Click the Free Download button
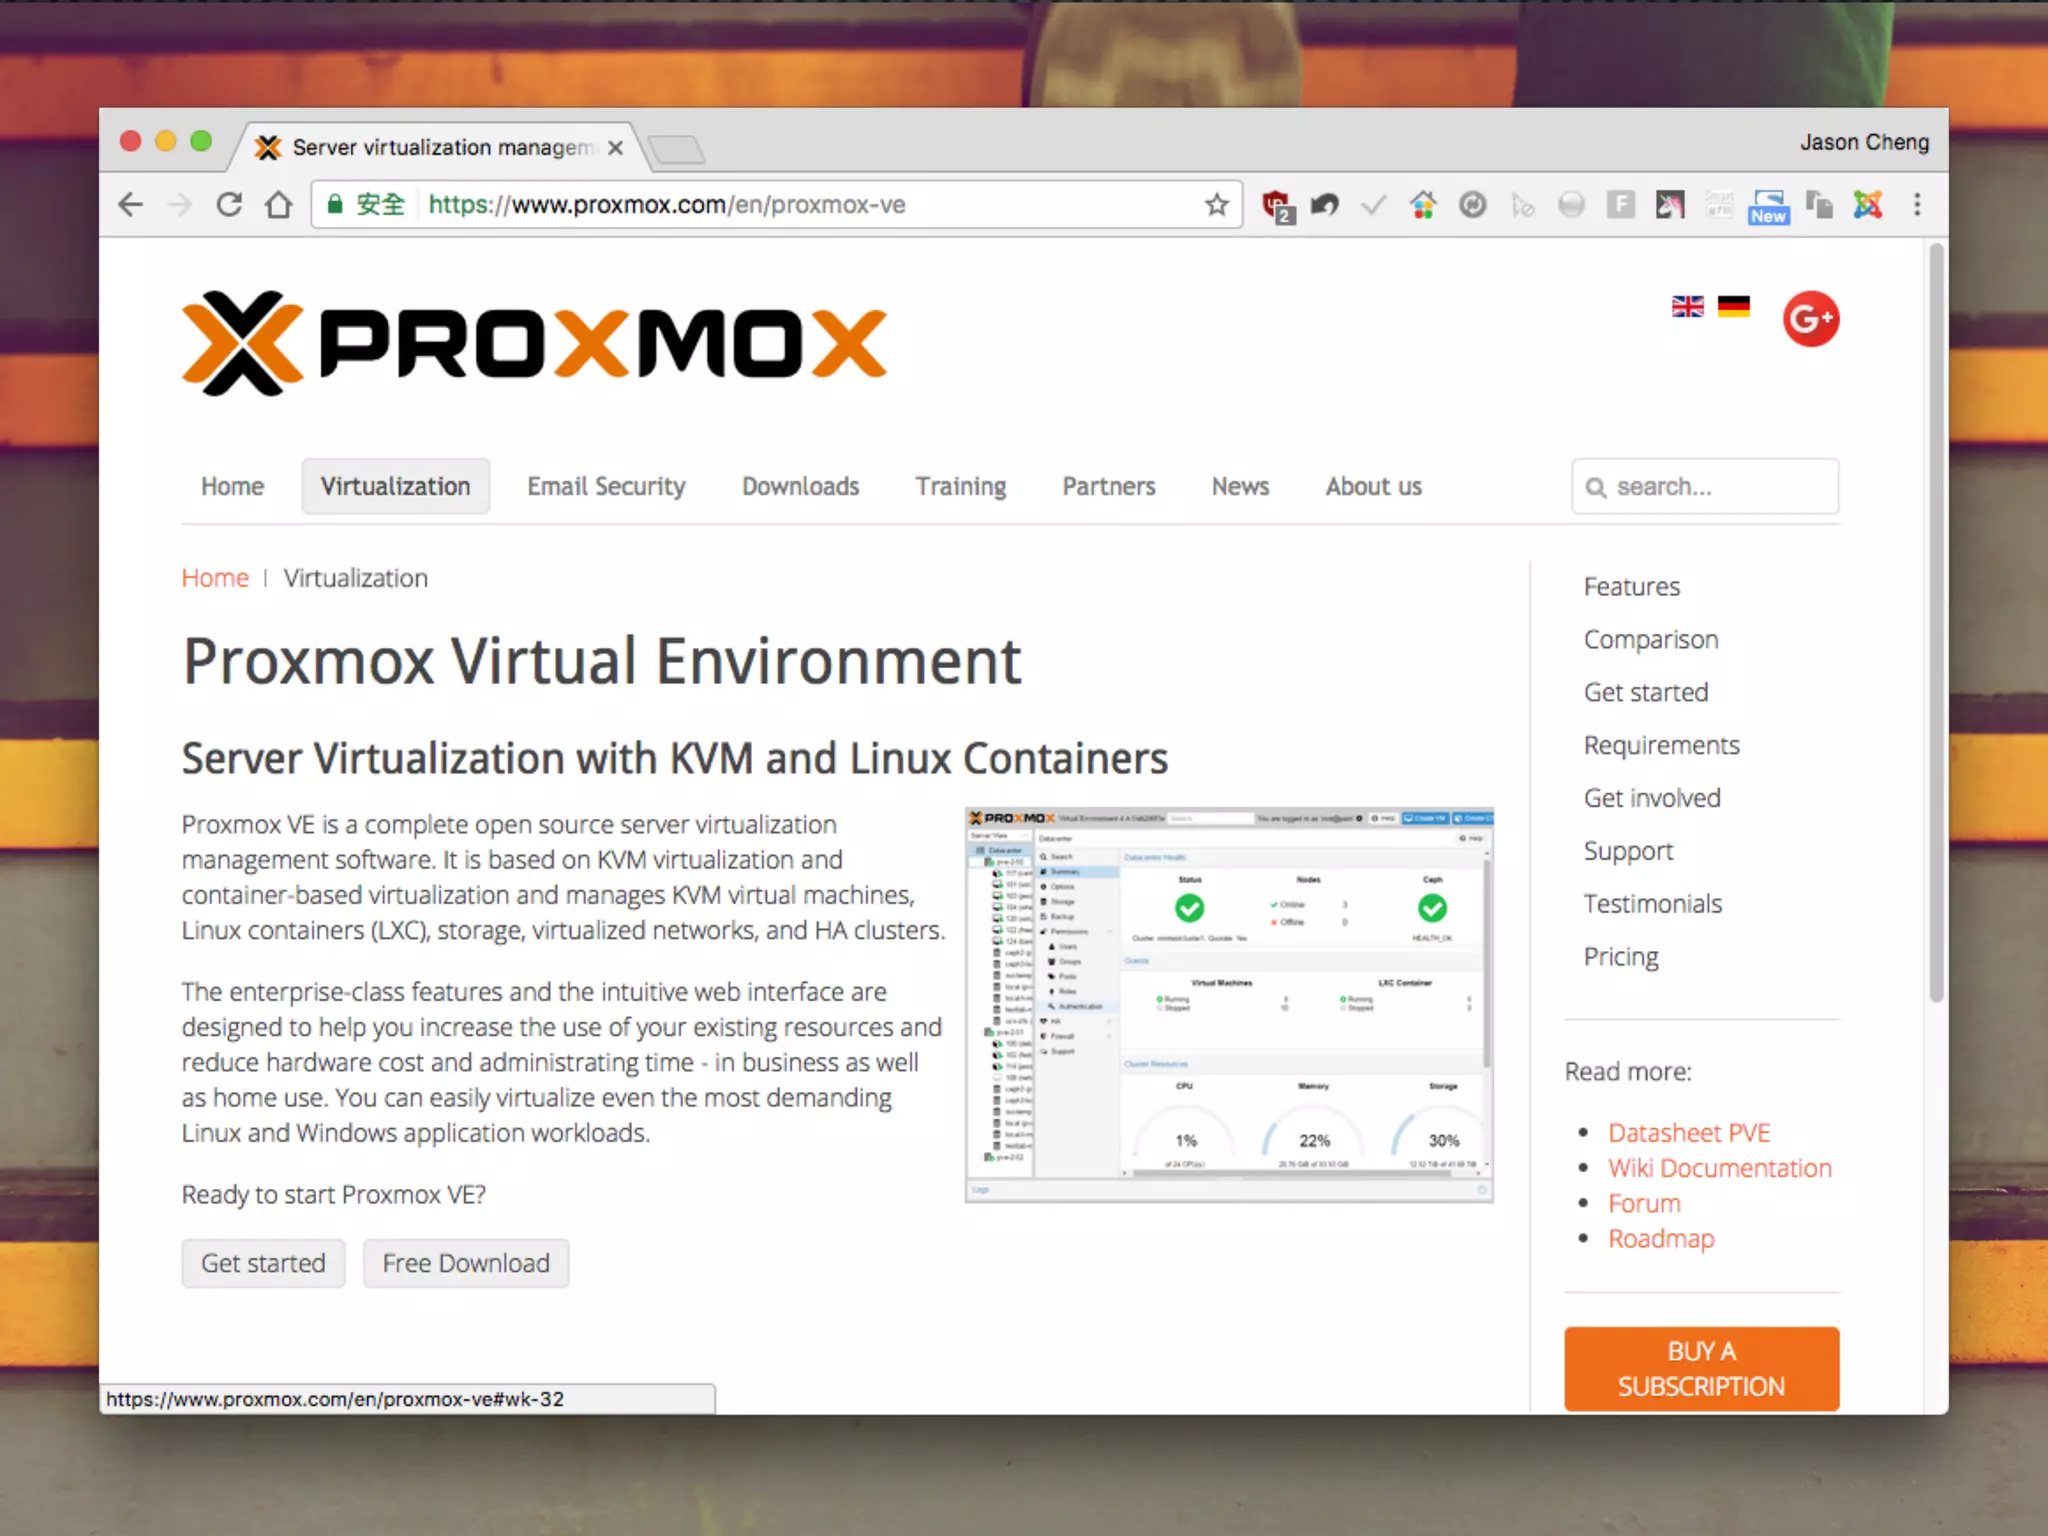Viewport: 2048px width, 1536px height. (x=466, y=1264)
